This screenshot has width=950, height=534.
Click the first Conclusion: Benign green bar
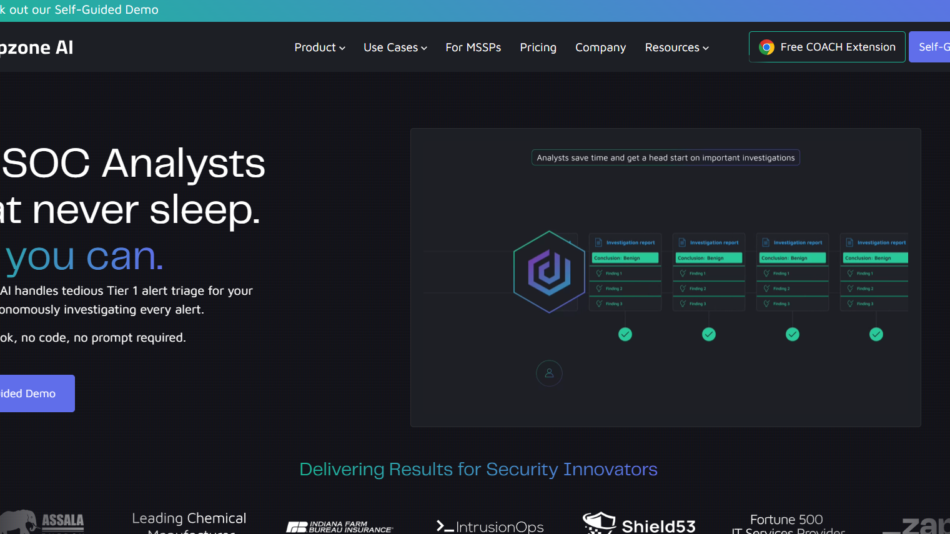click(625, 257)
